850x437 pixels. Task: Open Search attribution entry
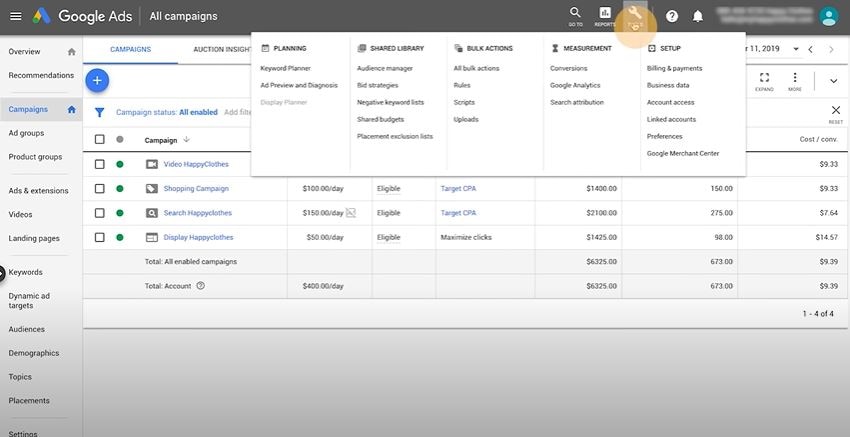(x=577, y=102)
